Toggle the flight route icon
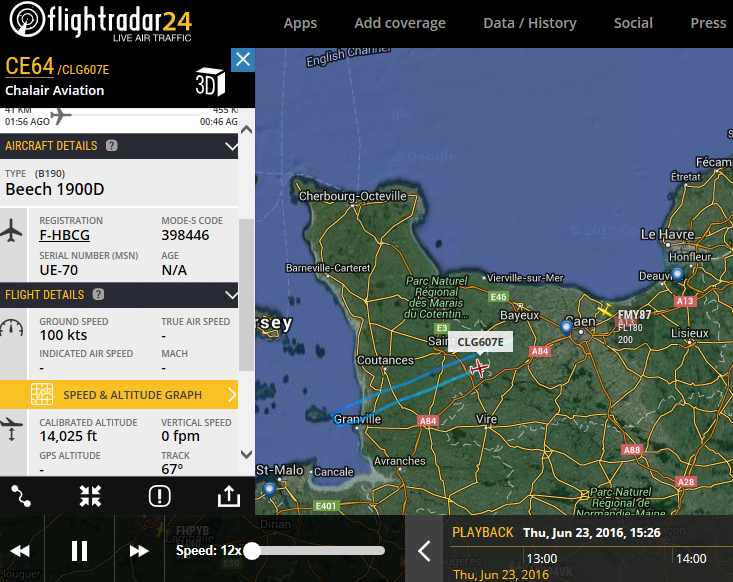This screenshot has width=733, height=582. click(x=21, y=496)
